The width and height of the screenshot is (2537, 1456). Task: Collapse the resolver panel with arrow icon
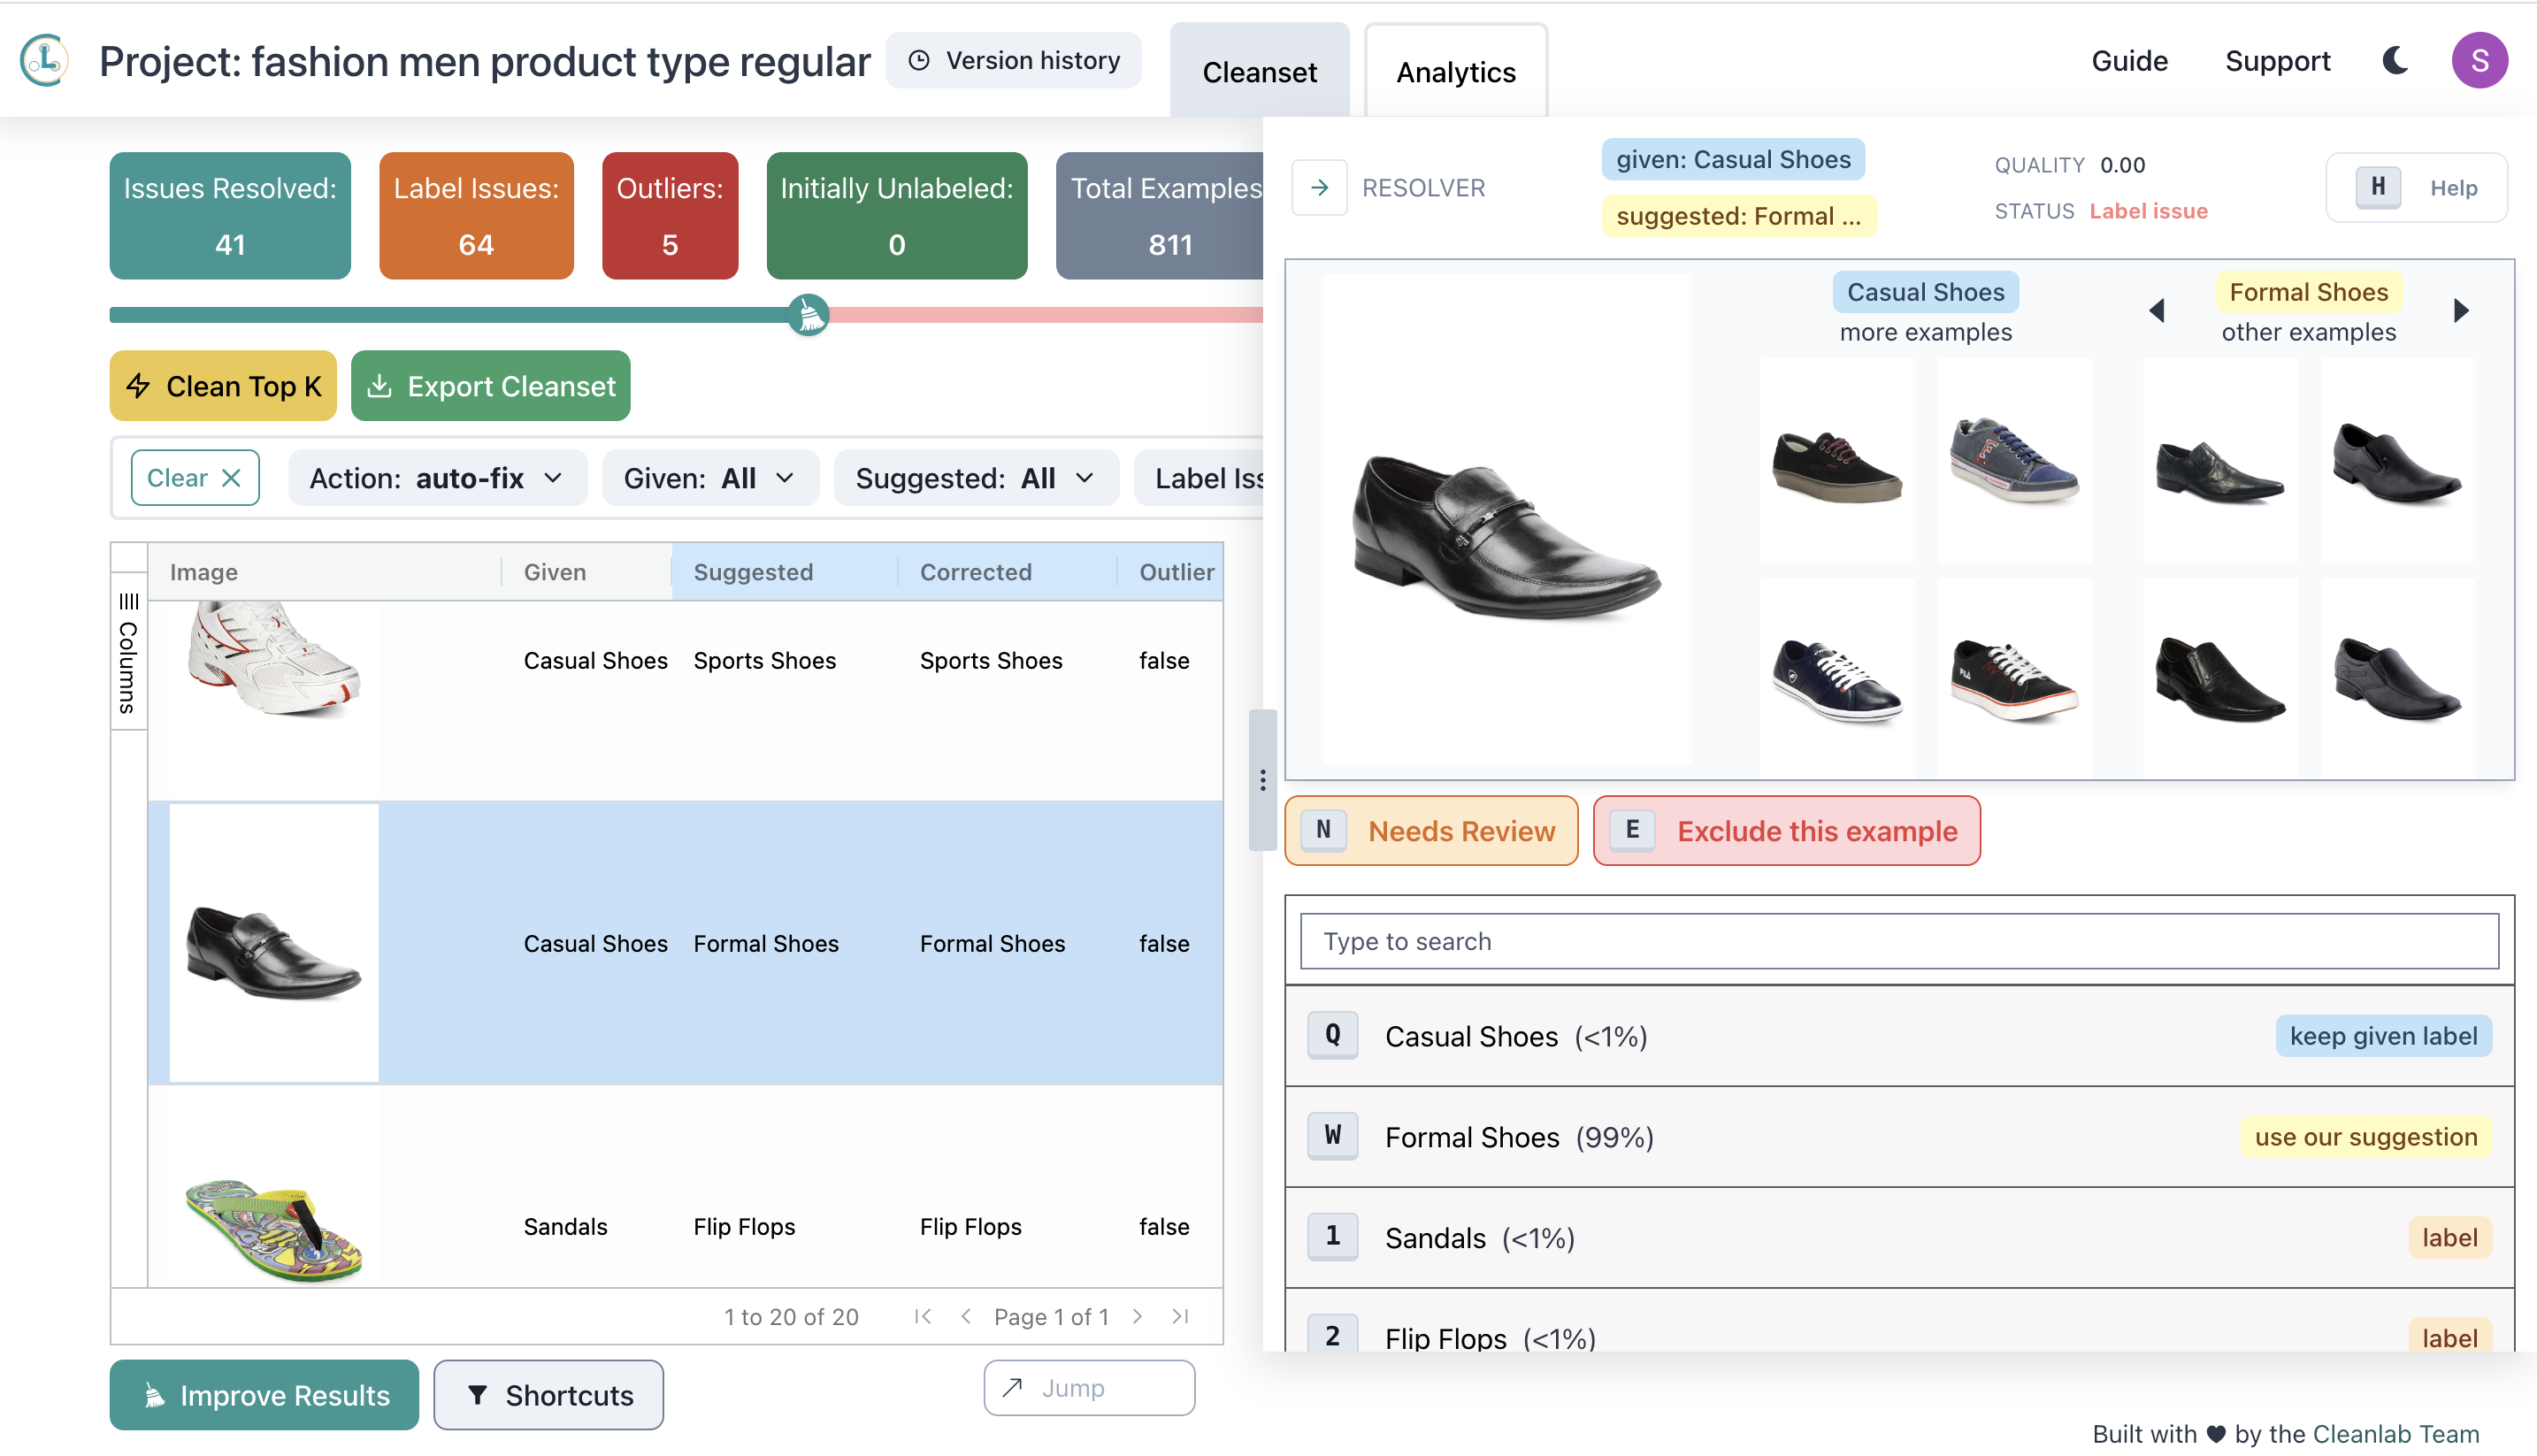[1319, 187]
